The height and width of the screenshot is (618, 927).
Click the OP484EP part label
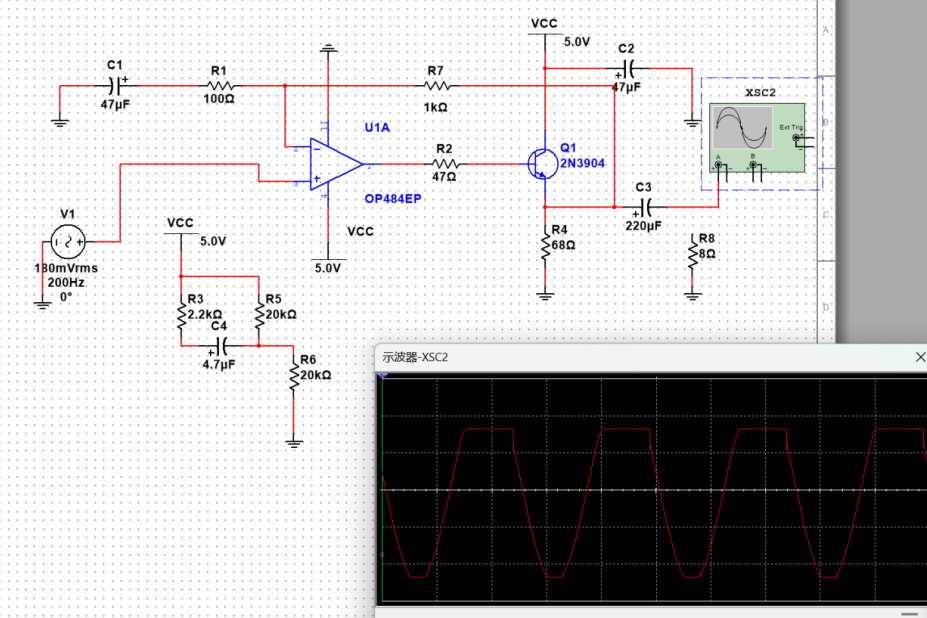pos(393,199)
